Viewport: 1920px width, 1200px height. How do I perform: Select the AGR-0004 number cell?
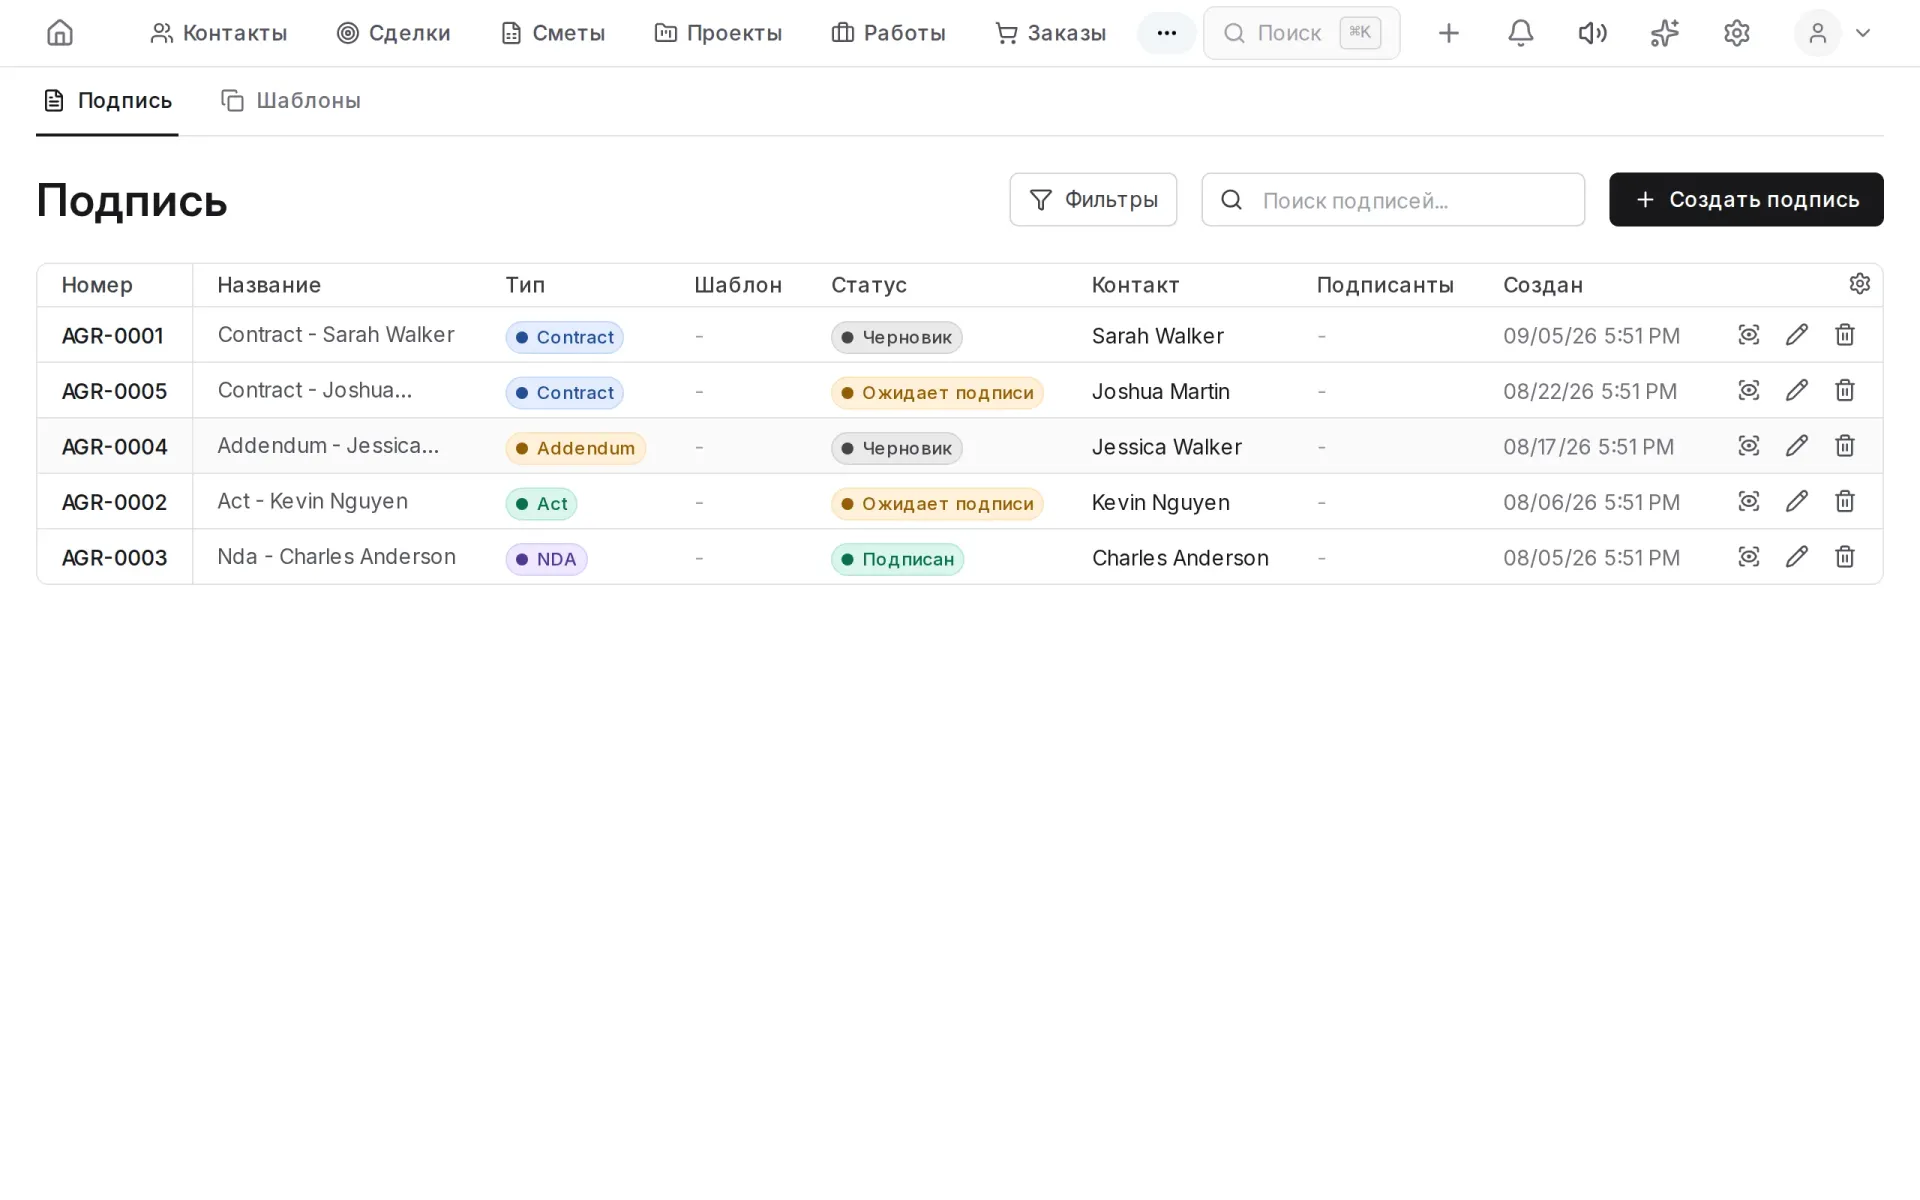tap(114, 447)
